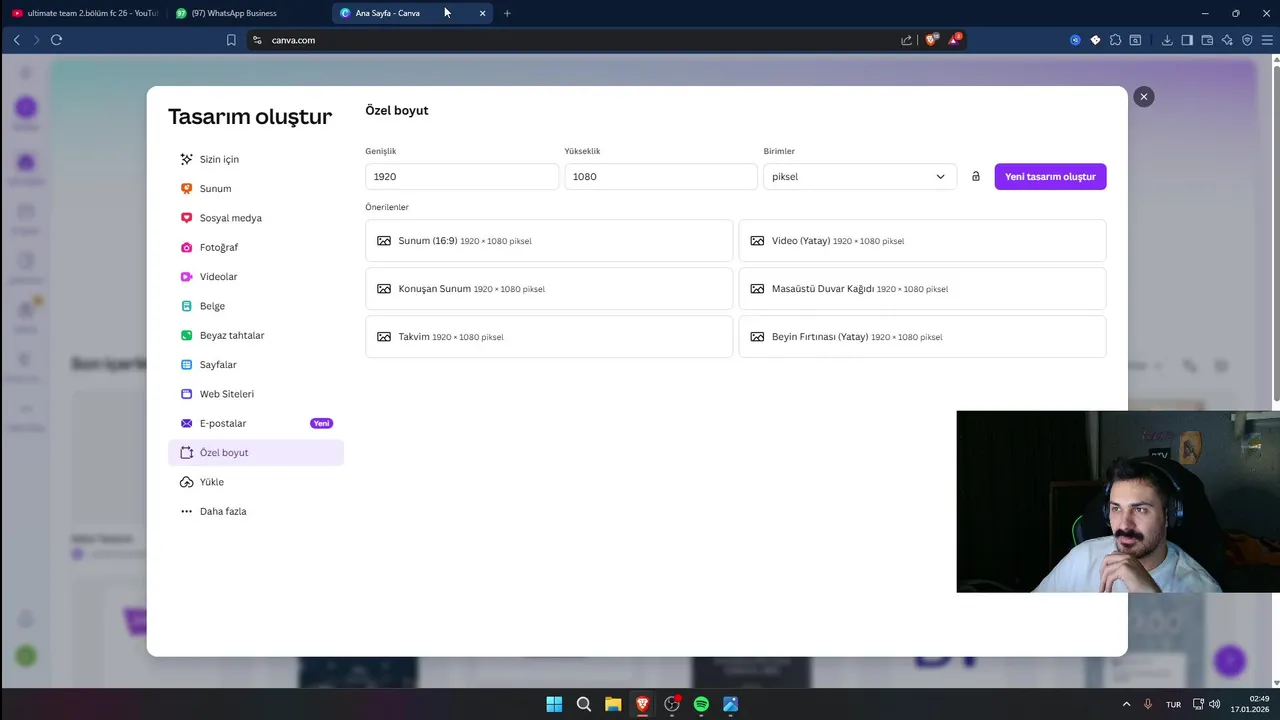Select Sizin için in the sidebar
The width and height of the screenshot is (1280, 720).
[x=256, y=159]
